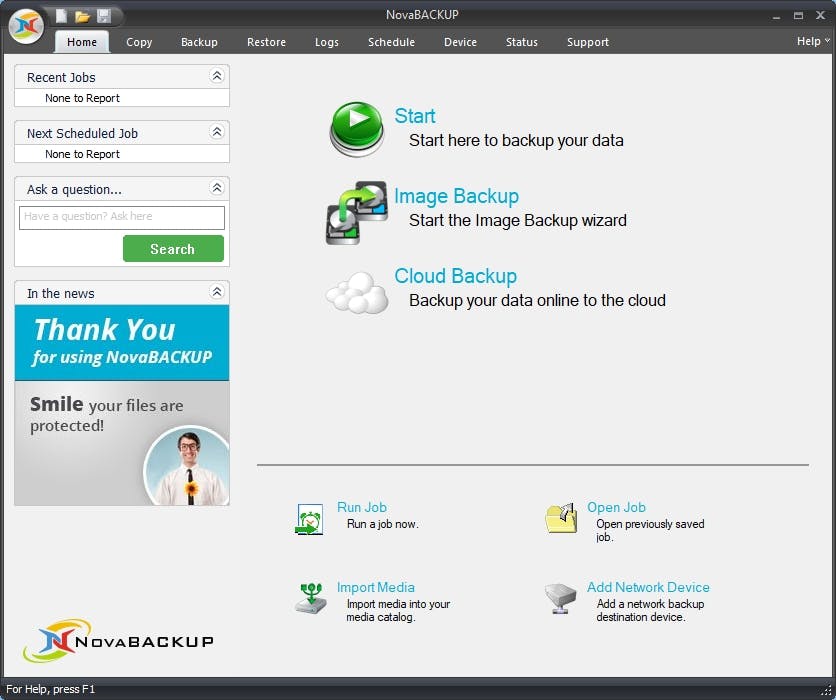Go to the Logs tab
The height and width of the screenshot is (700, 836).
(327, 42)
